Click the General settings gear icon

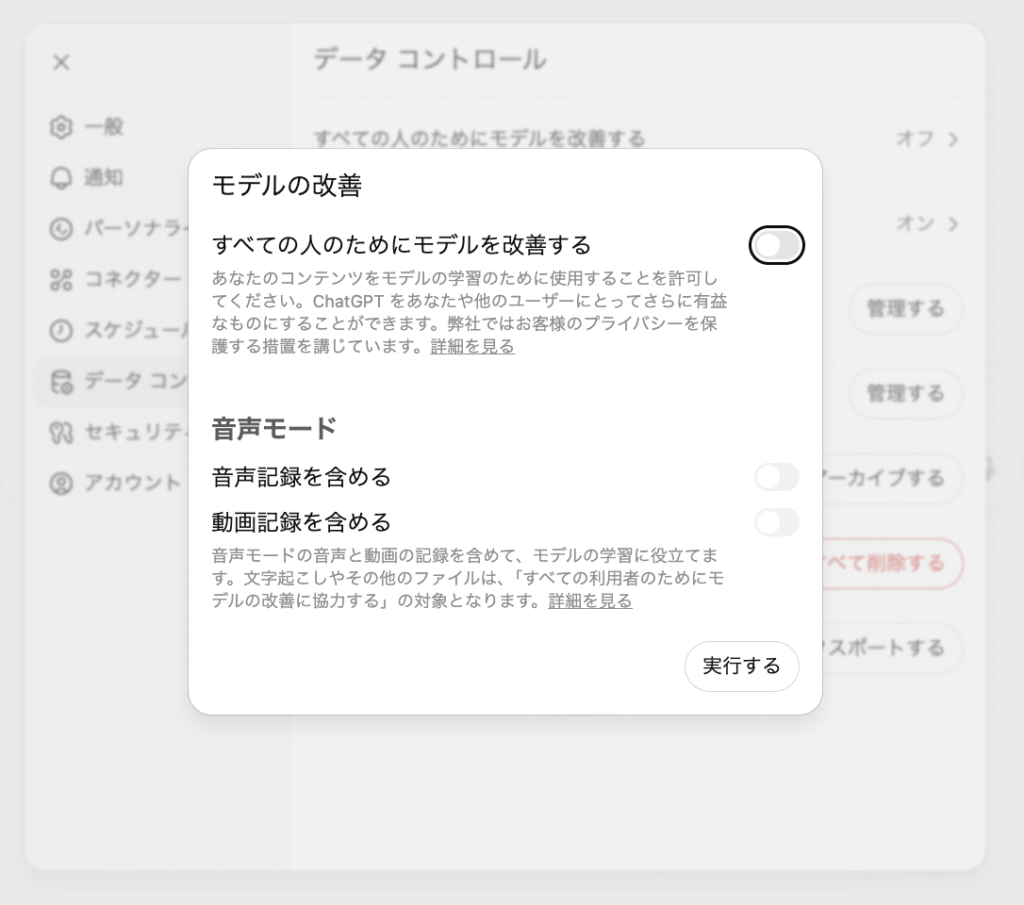tap(61, 127)
